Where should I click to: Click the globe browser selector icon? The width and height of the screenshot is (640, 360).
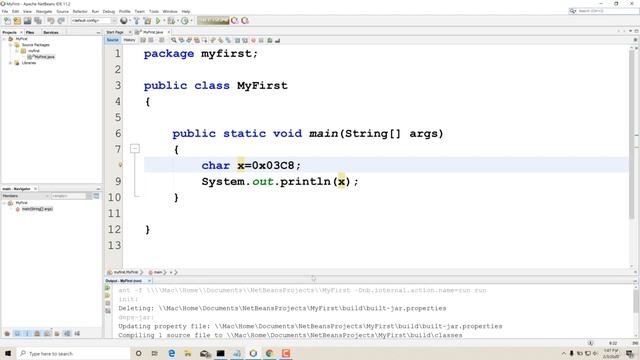pos(123,20)
